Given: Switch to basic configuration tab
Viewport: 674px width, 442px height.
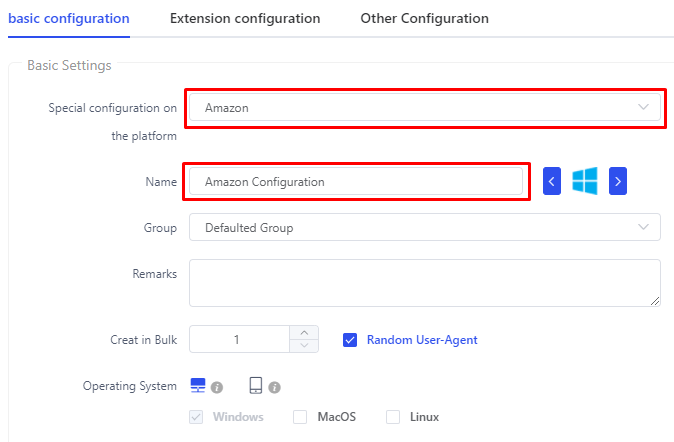Looking at the screenshot, I should [x=69, y=18].
